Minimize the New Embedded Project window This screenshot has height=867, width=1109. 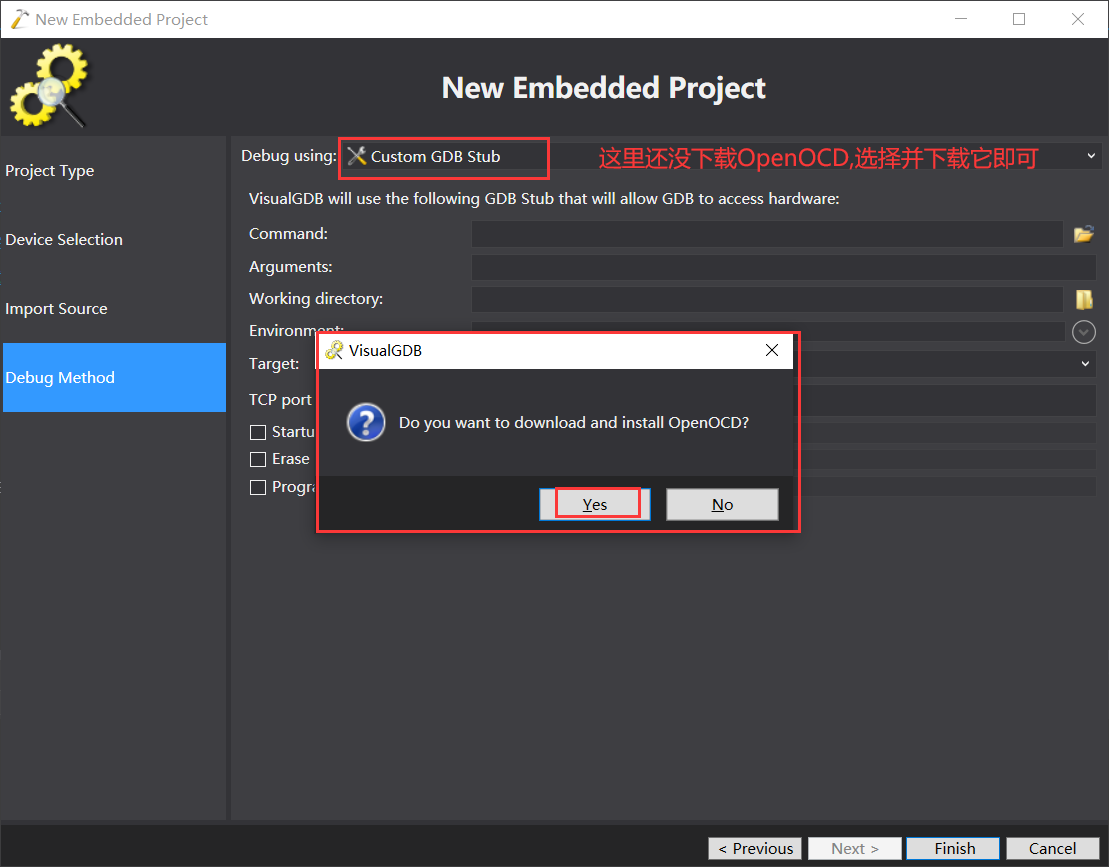[x=960, y=19]
